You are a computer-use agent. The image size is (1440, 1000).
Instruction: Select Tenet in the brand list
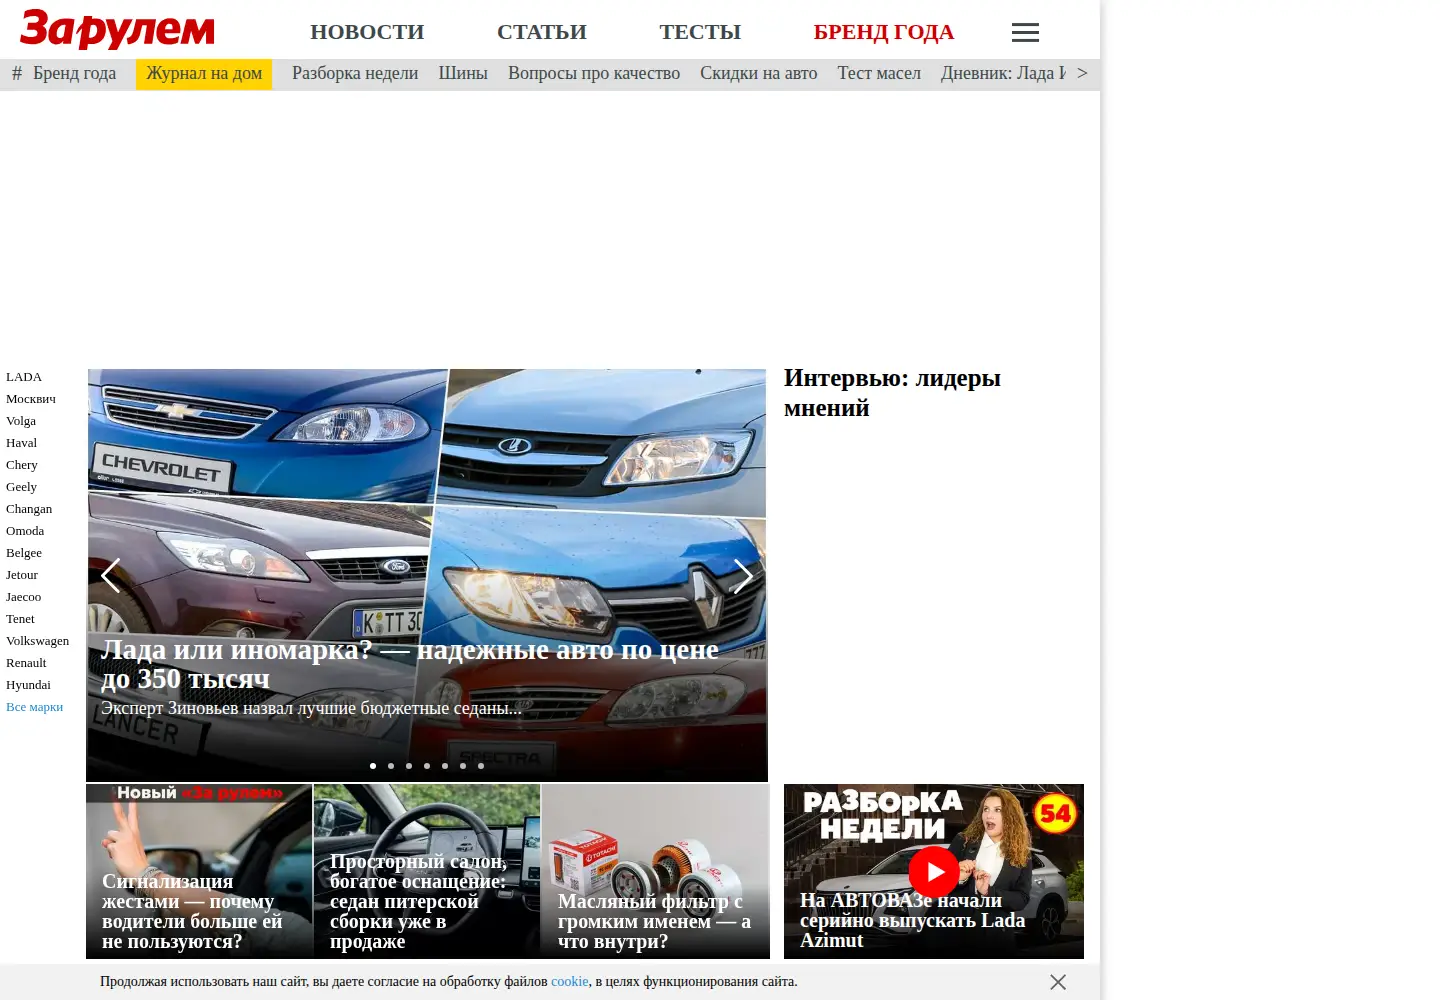click(20, 619)
